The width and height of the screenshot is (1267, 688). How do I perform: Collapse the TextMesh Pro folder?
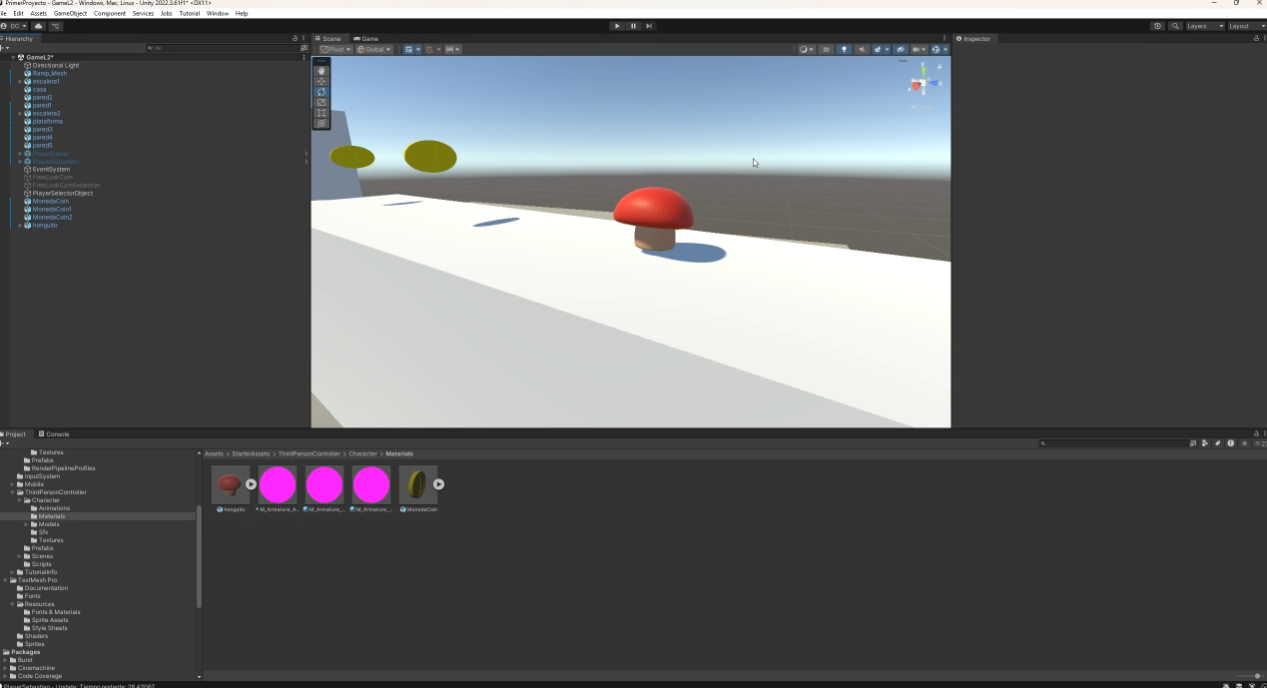[x=6, y=580]
